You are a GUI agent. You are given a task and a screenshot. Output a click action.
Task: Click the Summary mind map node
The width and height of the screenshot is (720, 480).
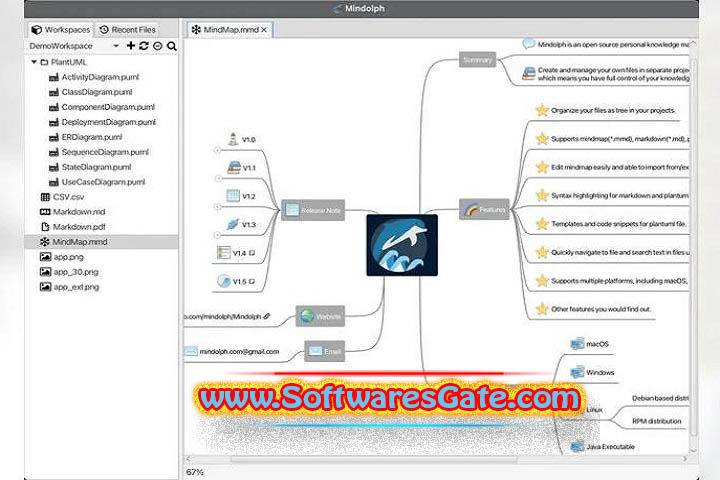478,60
